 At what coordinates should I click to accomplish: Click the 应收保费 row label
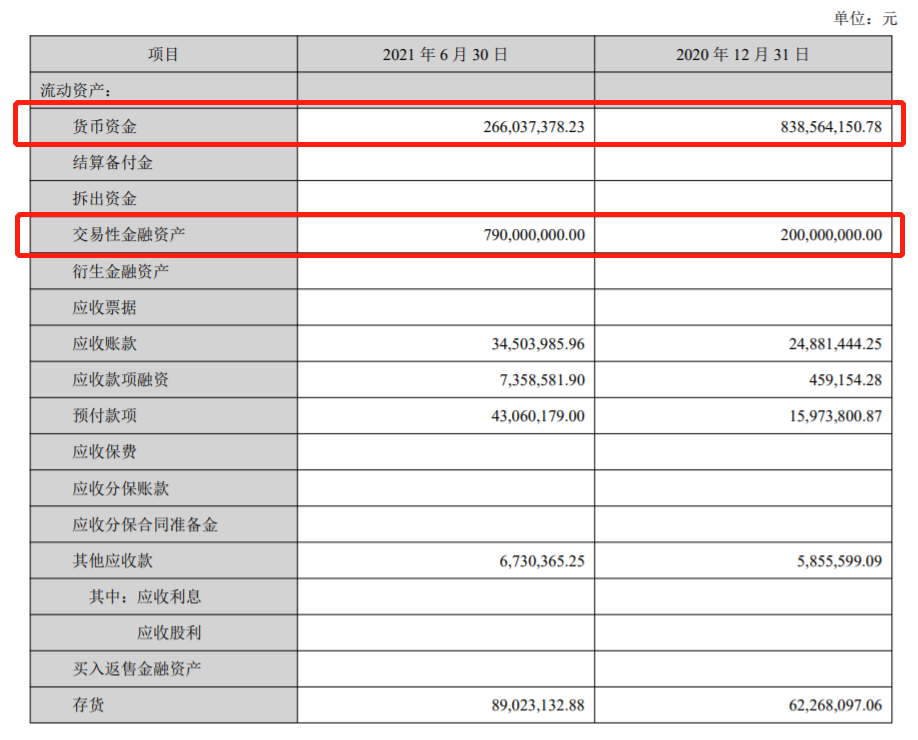(x=105, y=451)
